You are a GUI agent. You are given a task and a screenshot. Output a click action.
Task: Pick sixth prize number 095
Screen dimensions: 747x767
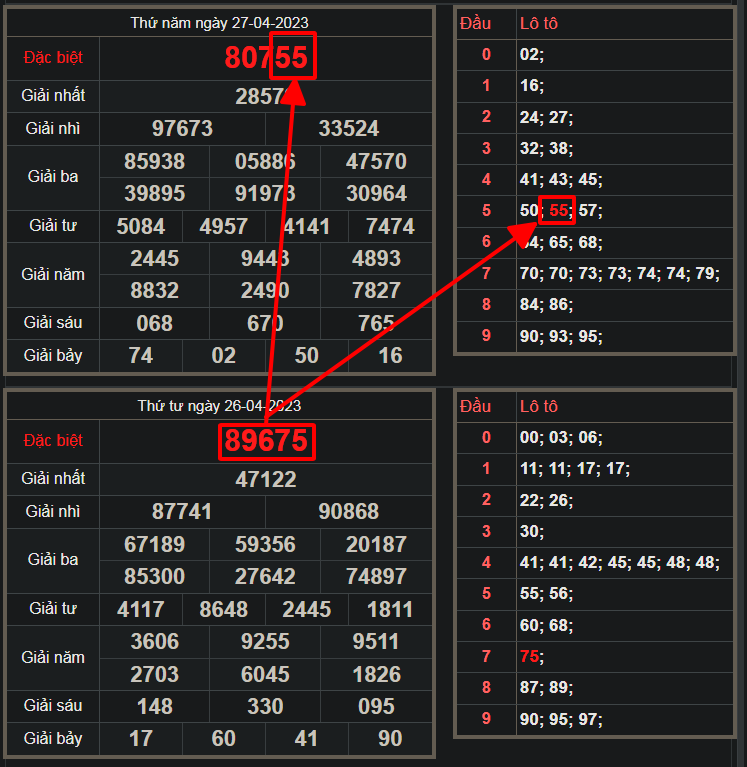[x=376, y=706]
